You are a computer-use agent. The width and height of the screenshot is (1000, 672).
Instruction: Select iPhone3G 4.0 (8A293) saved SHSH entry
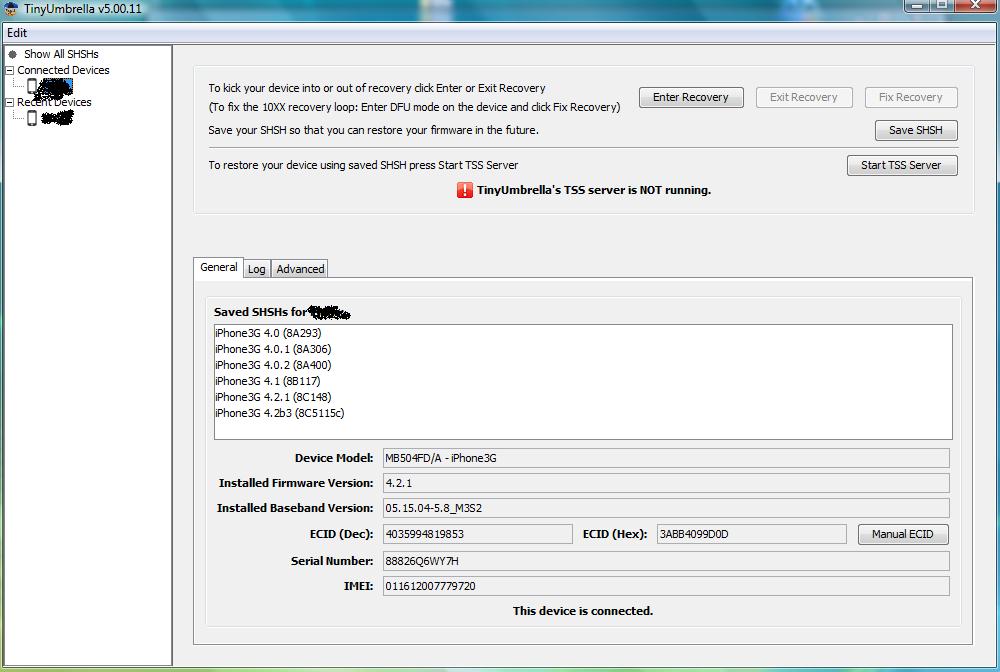tap(268, 333)
